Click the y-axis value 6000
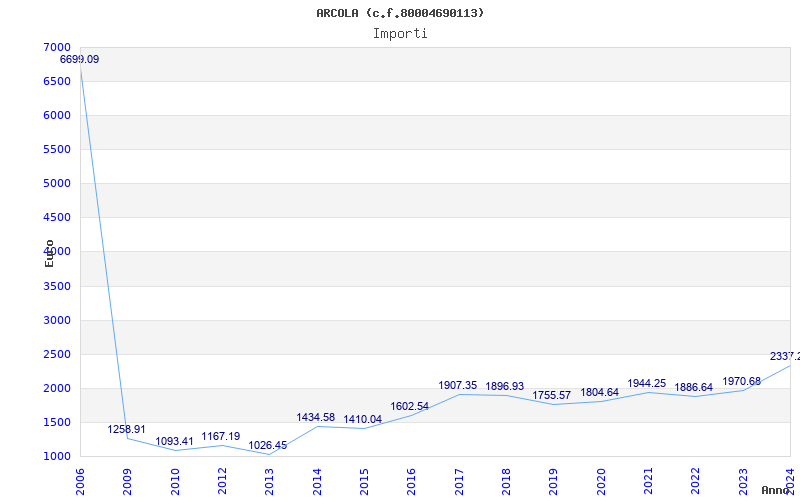 [x=57, y=115]
